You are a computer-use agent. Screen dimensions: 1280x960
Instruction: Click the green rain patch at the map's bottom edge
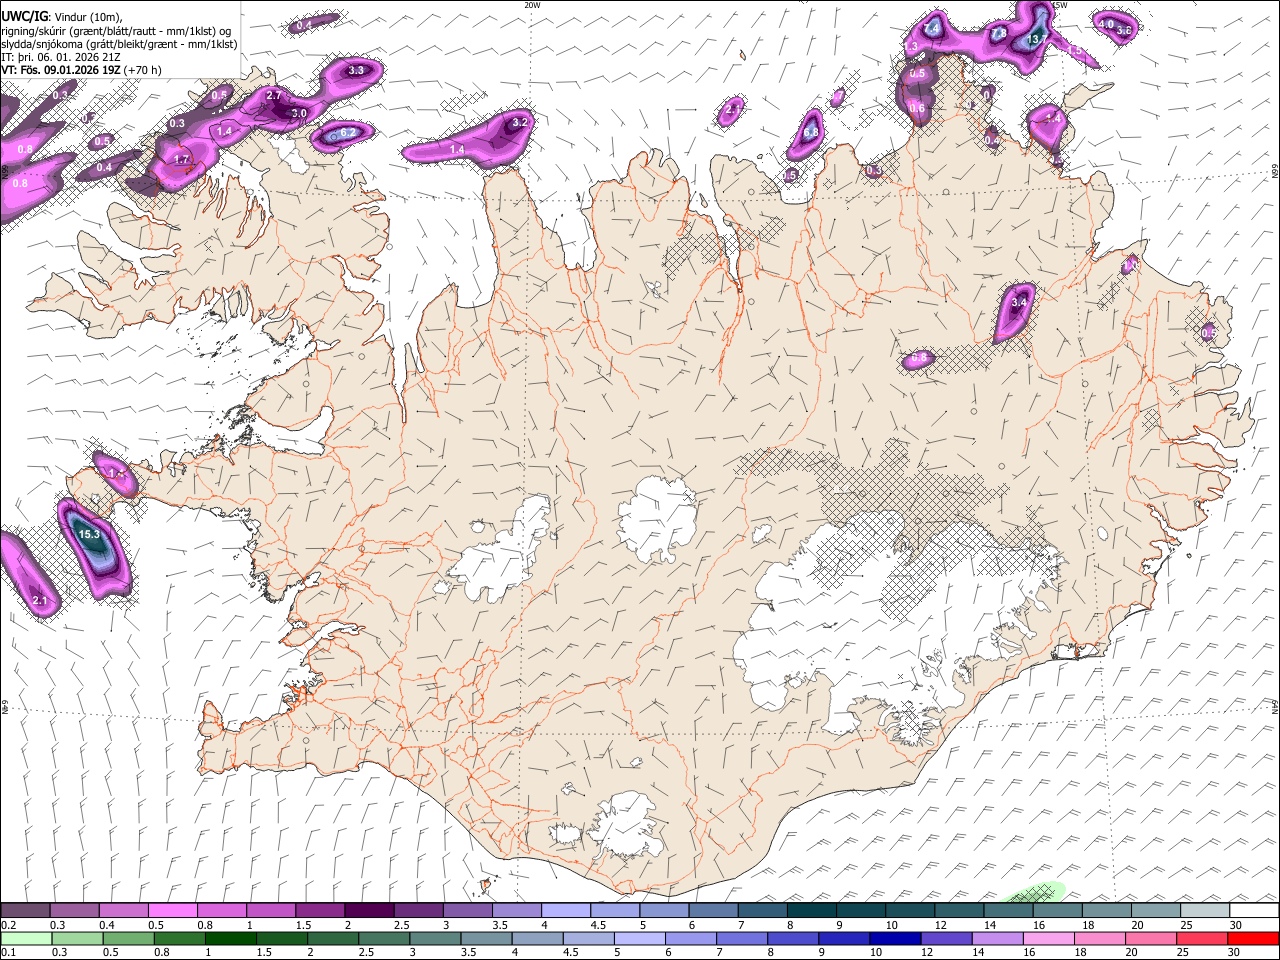click(1033, 893)
